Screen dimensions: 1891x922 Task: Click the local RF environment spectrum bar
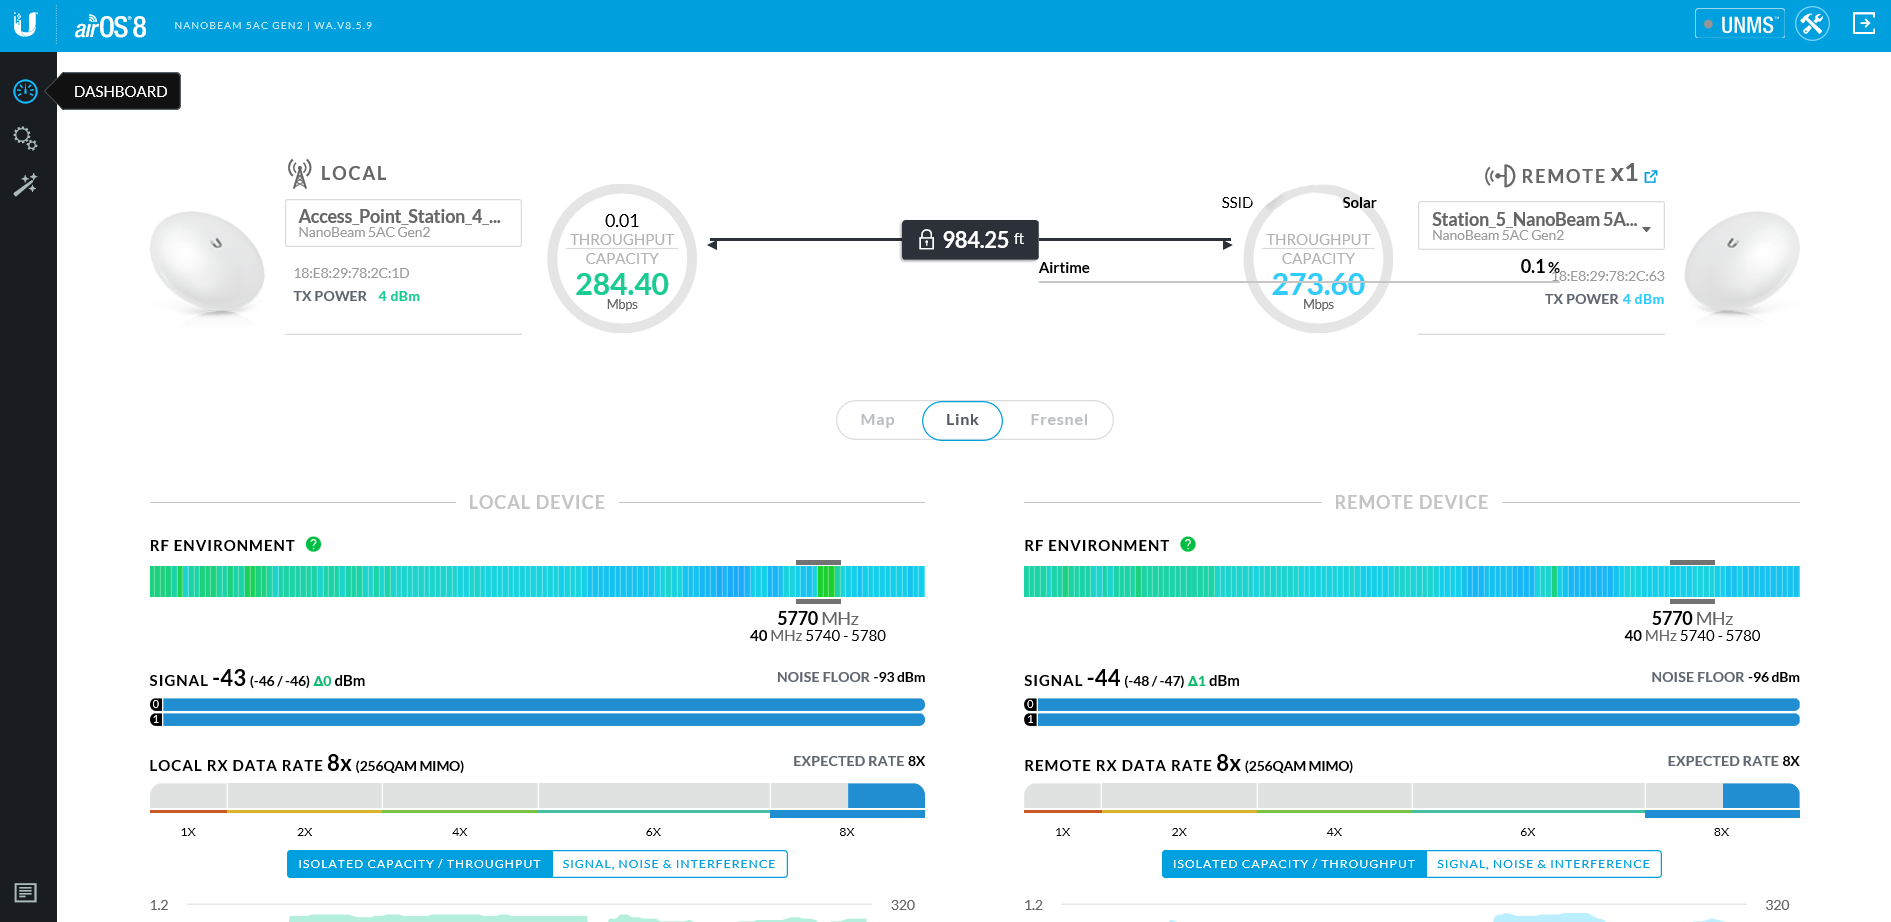pos(537,581)
